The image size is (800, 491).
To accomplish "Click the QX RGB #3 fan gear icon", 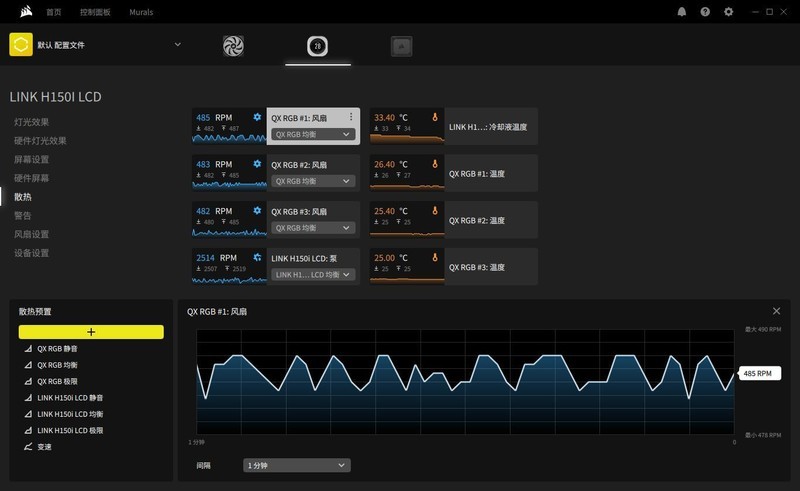I will 257,210.
